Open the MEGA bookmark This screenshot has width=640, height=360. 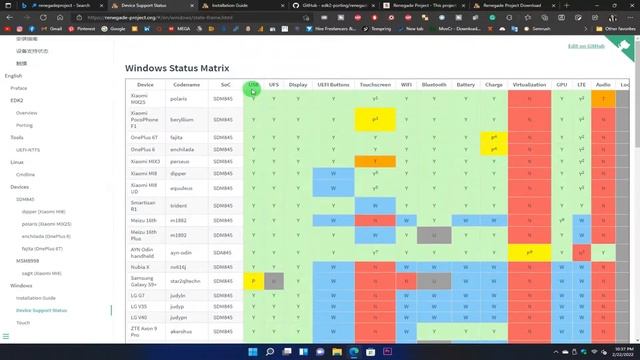click(180, 29)
